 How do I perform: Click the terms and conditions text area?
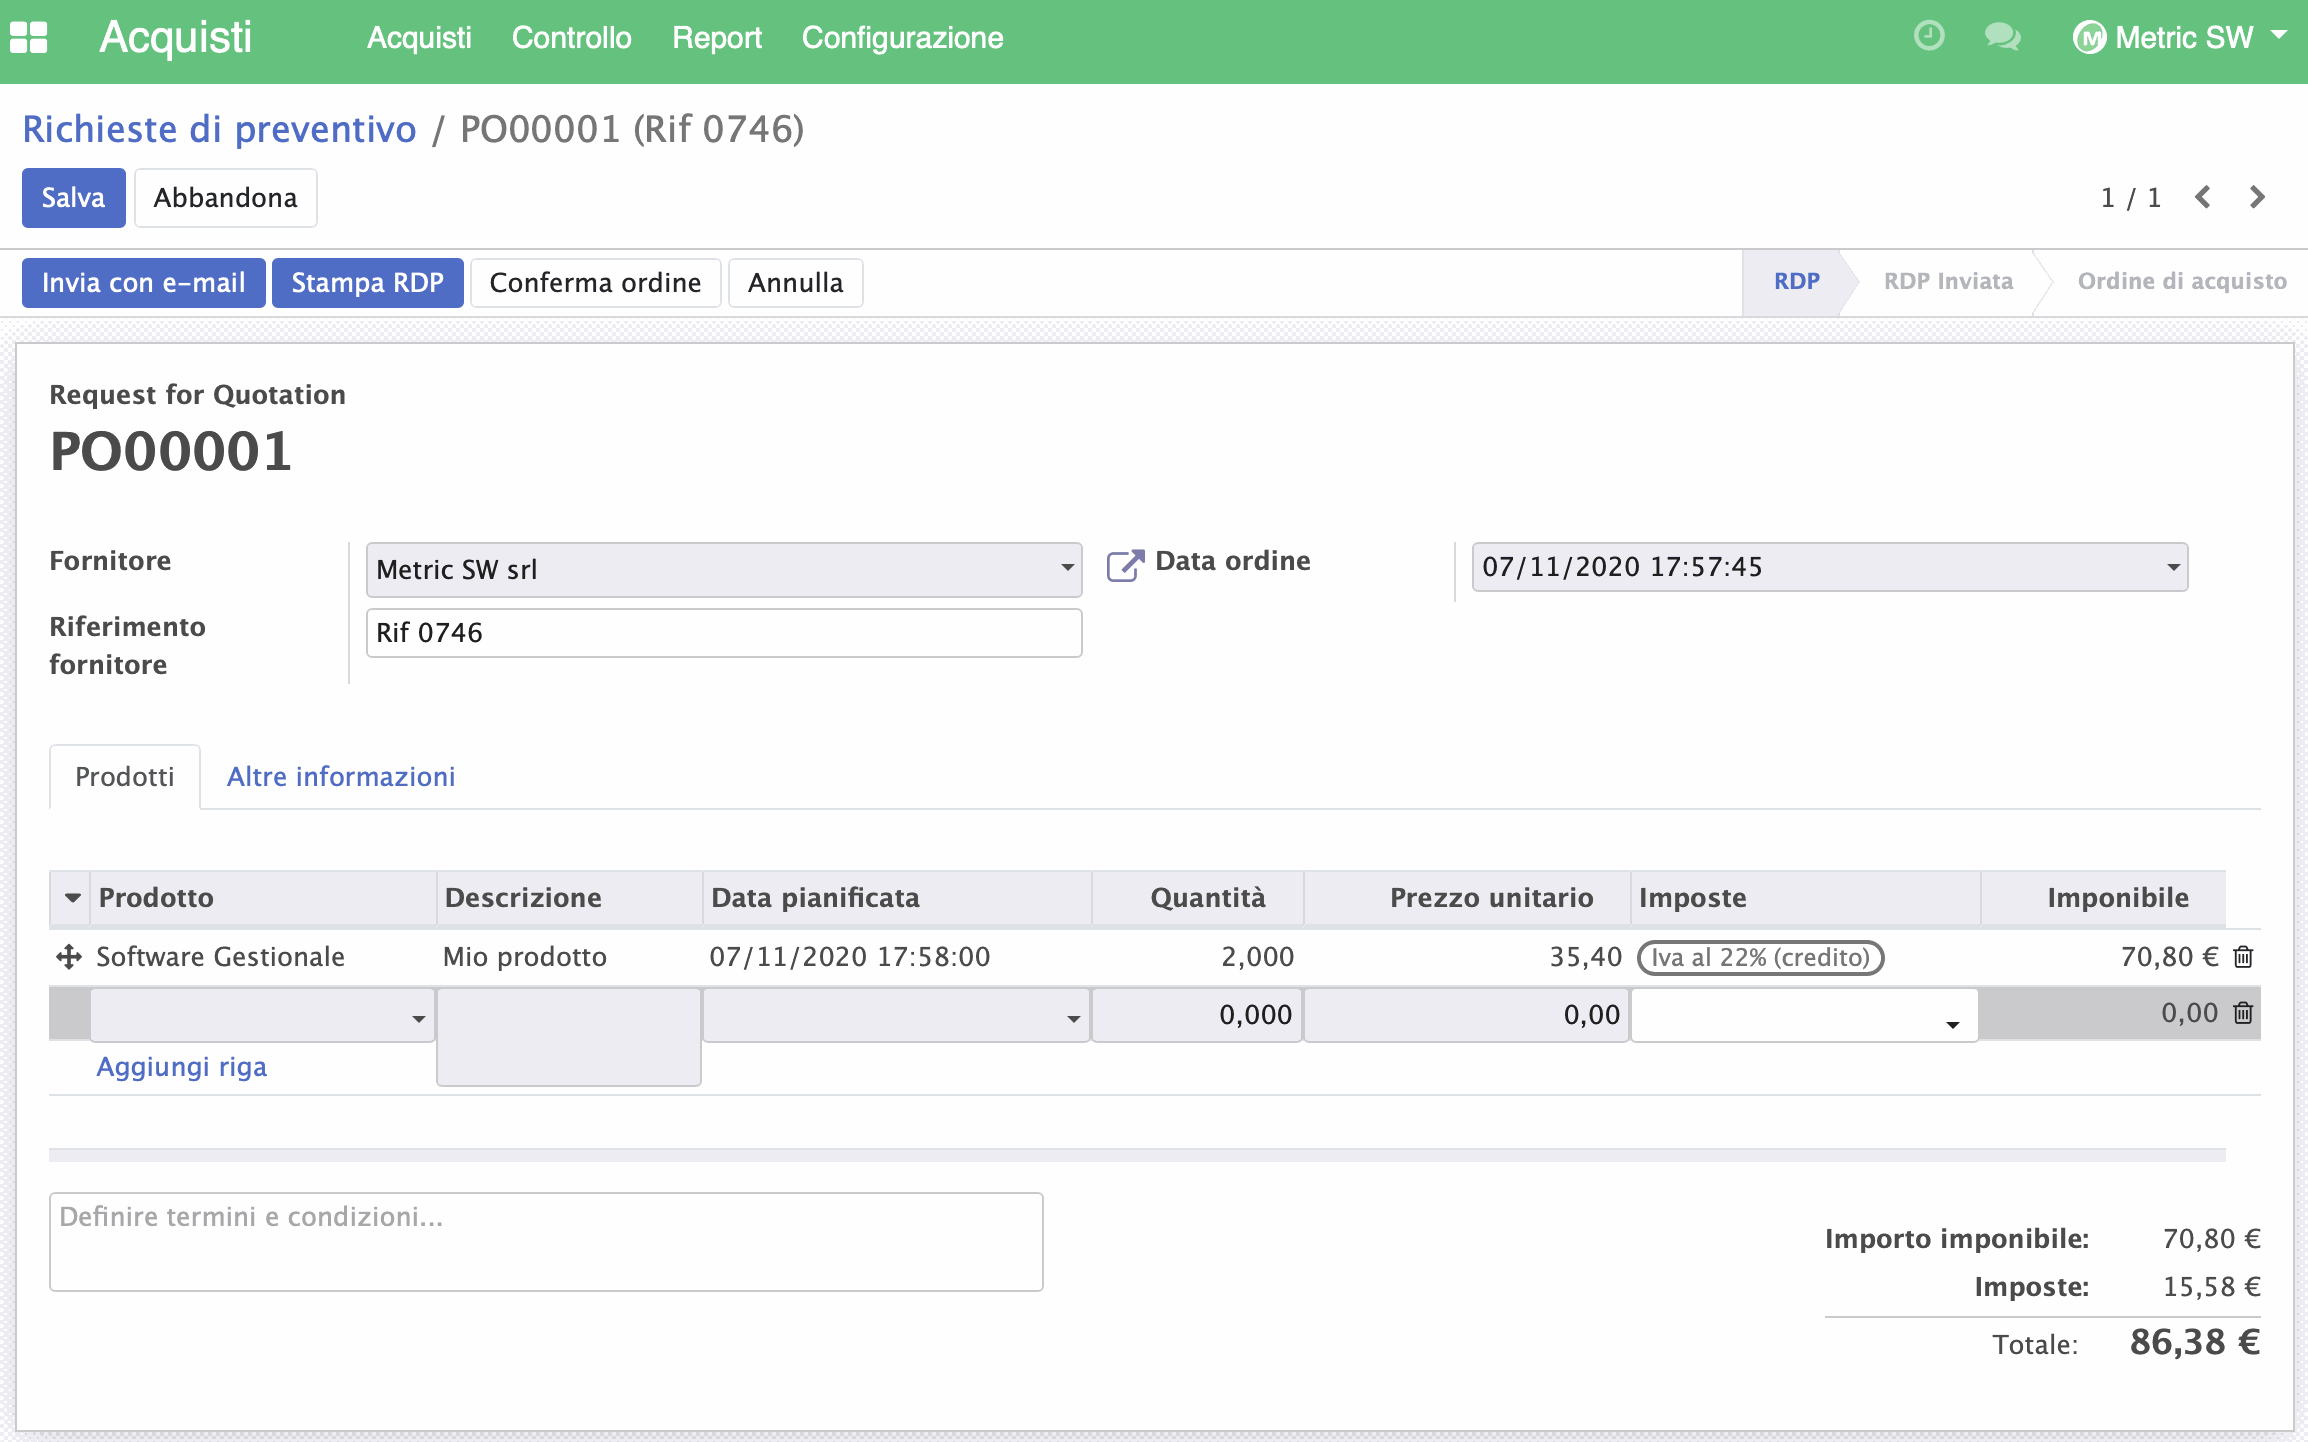click(x=546, y=1242)
